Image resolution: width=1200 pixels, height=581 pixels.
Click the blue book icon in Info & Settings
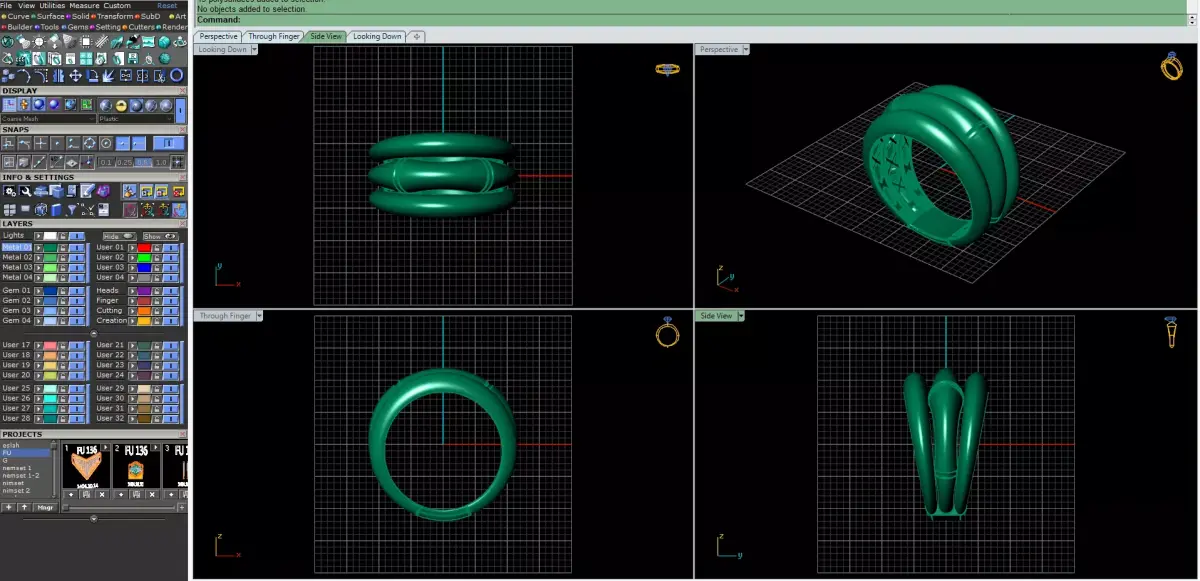[x=56, y=209]
